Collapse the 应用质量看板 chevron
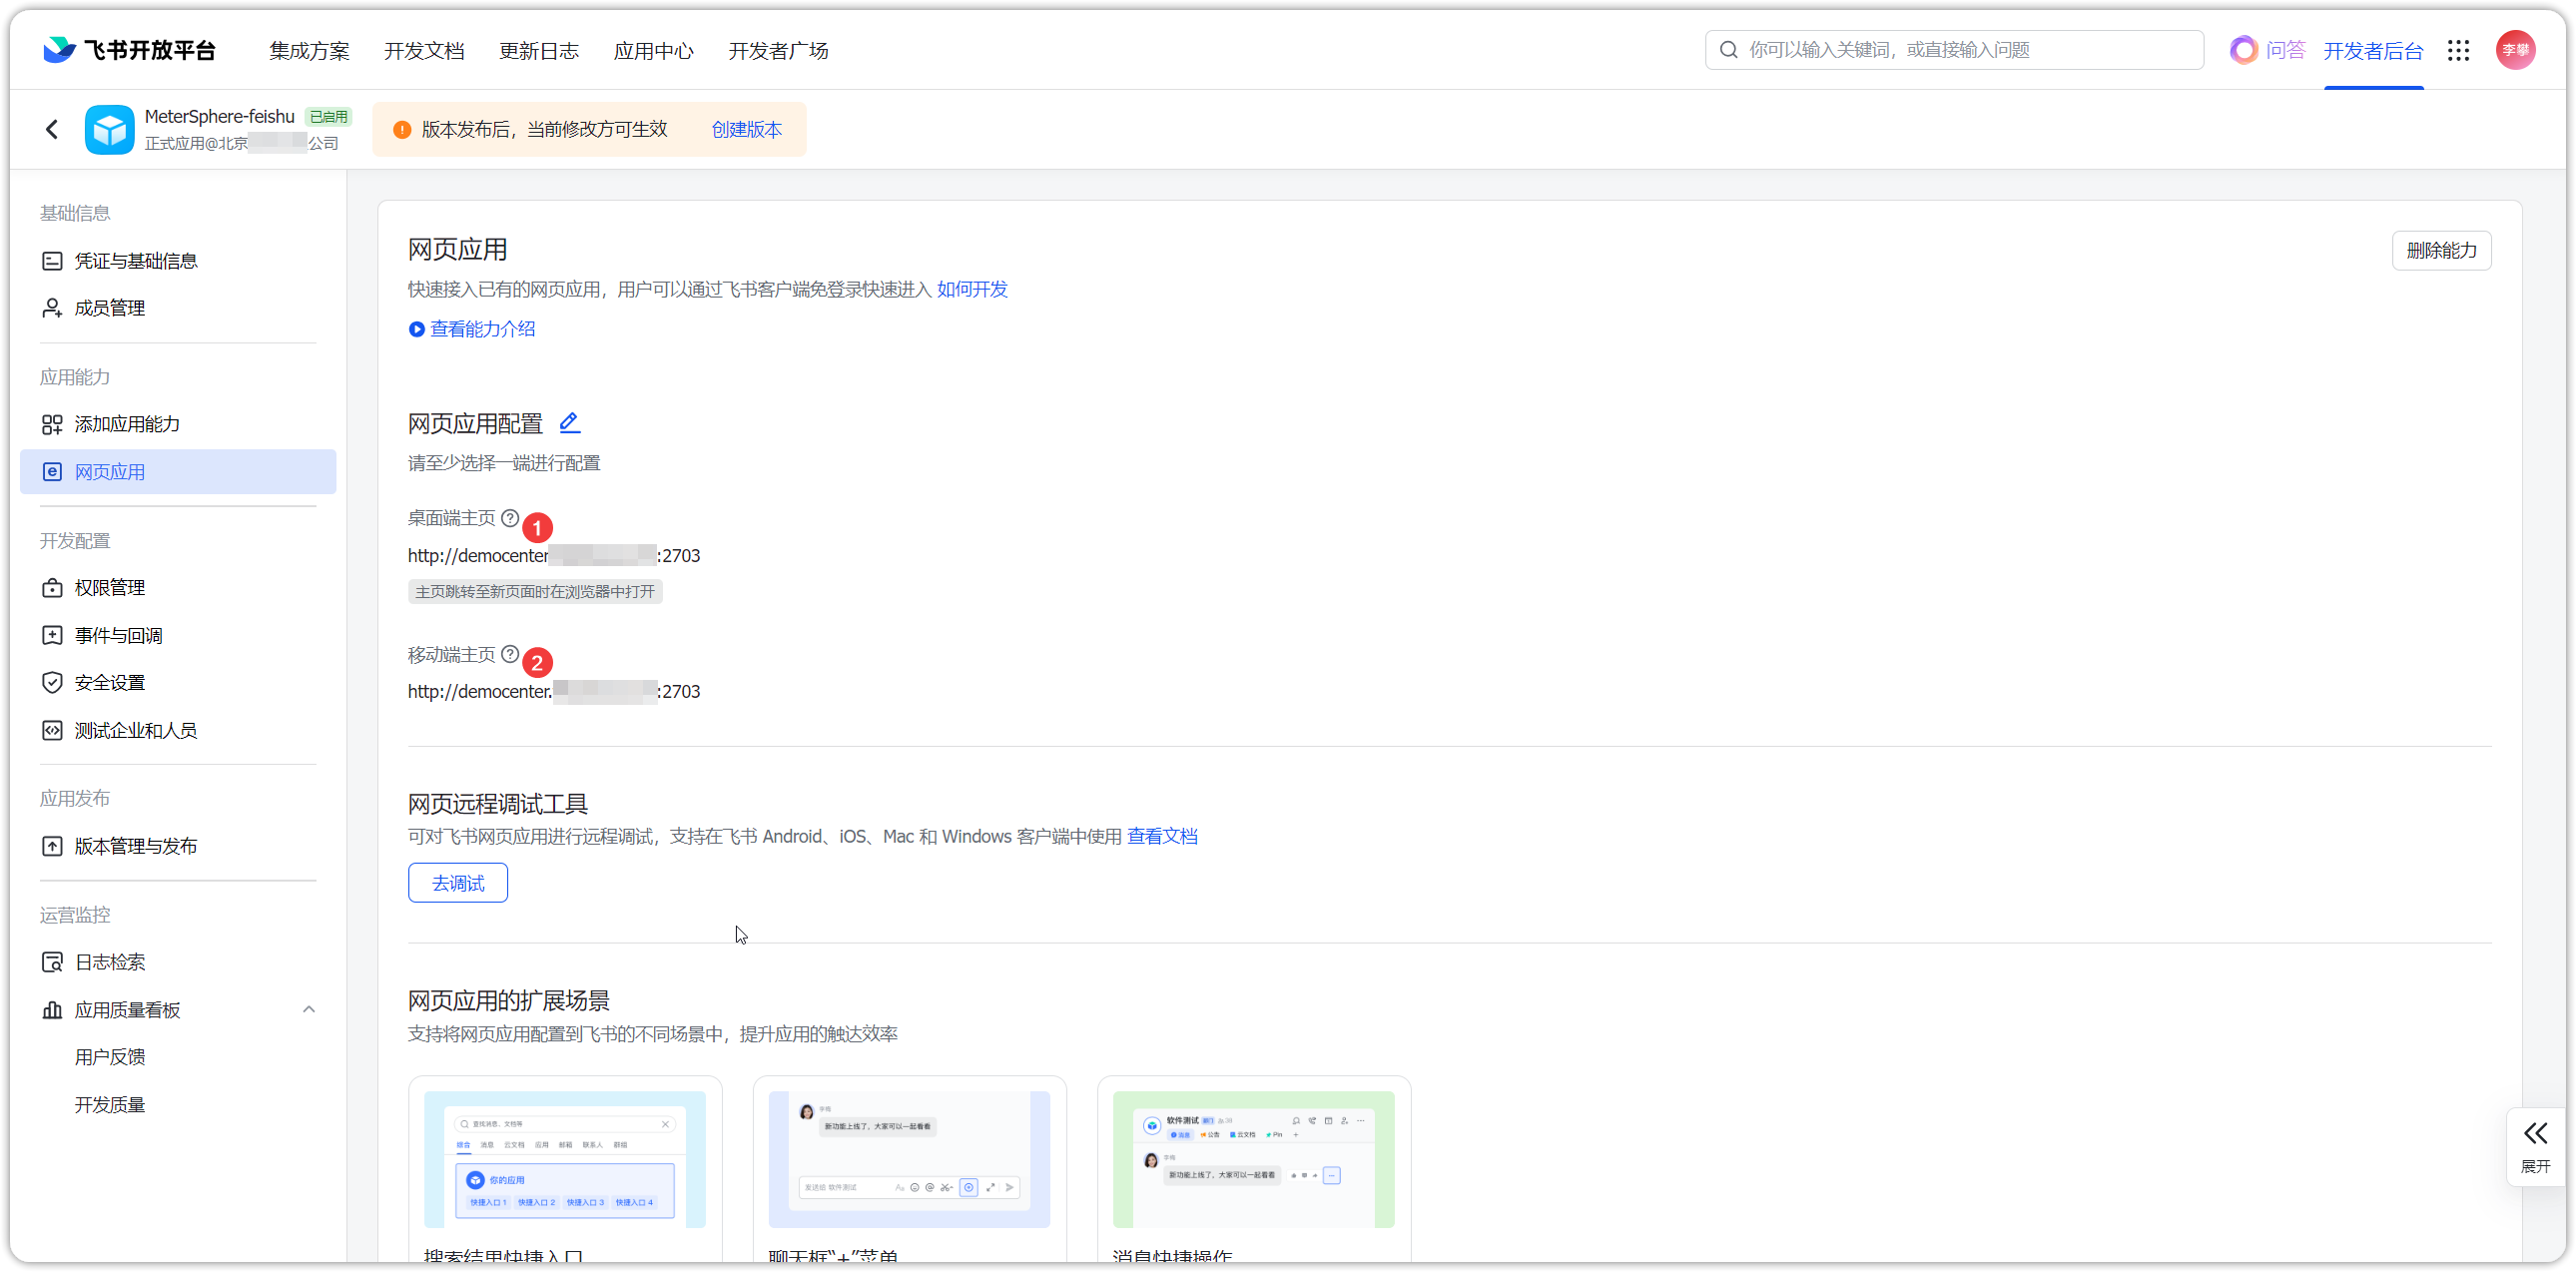The width and height of the screenshot is (2576, 1272). pos(309,1009)
